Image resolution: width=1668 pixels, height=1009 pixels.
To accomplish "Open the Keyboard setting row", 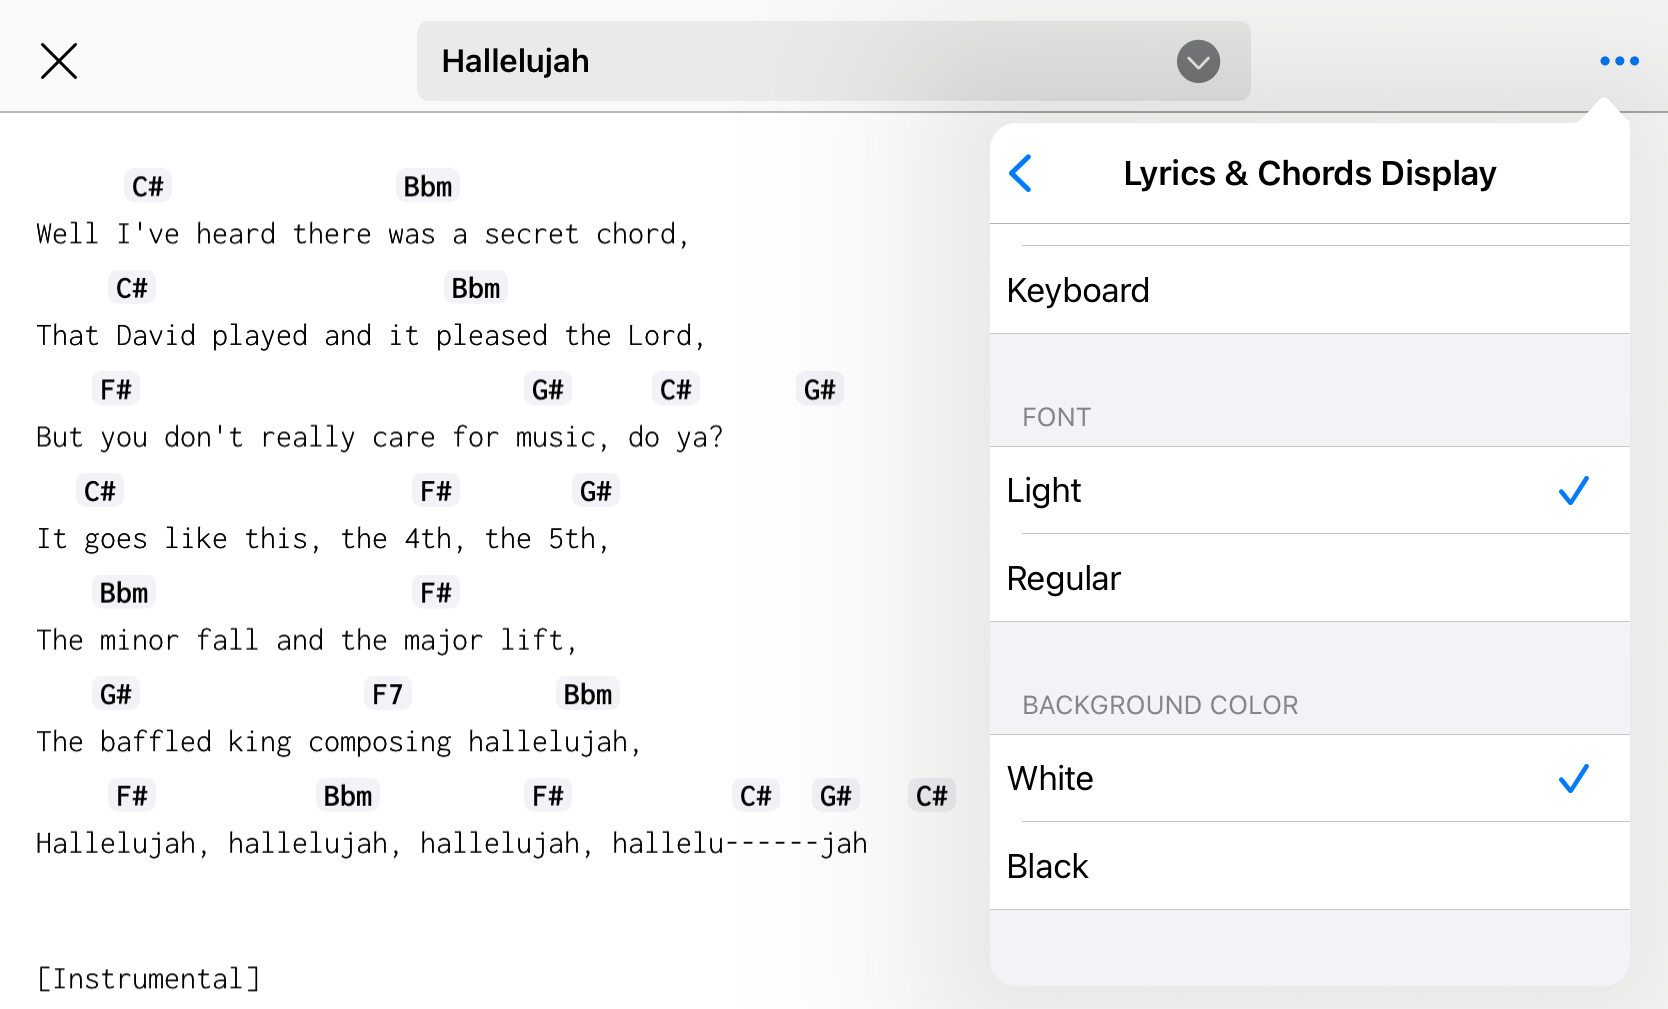I will (x=1309, y=290).
